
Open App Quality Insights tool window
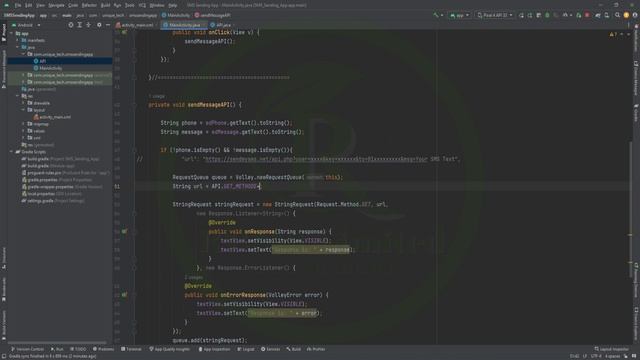pos(169,349)
